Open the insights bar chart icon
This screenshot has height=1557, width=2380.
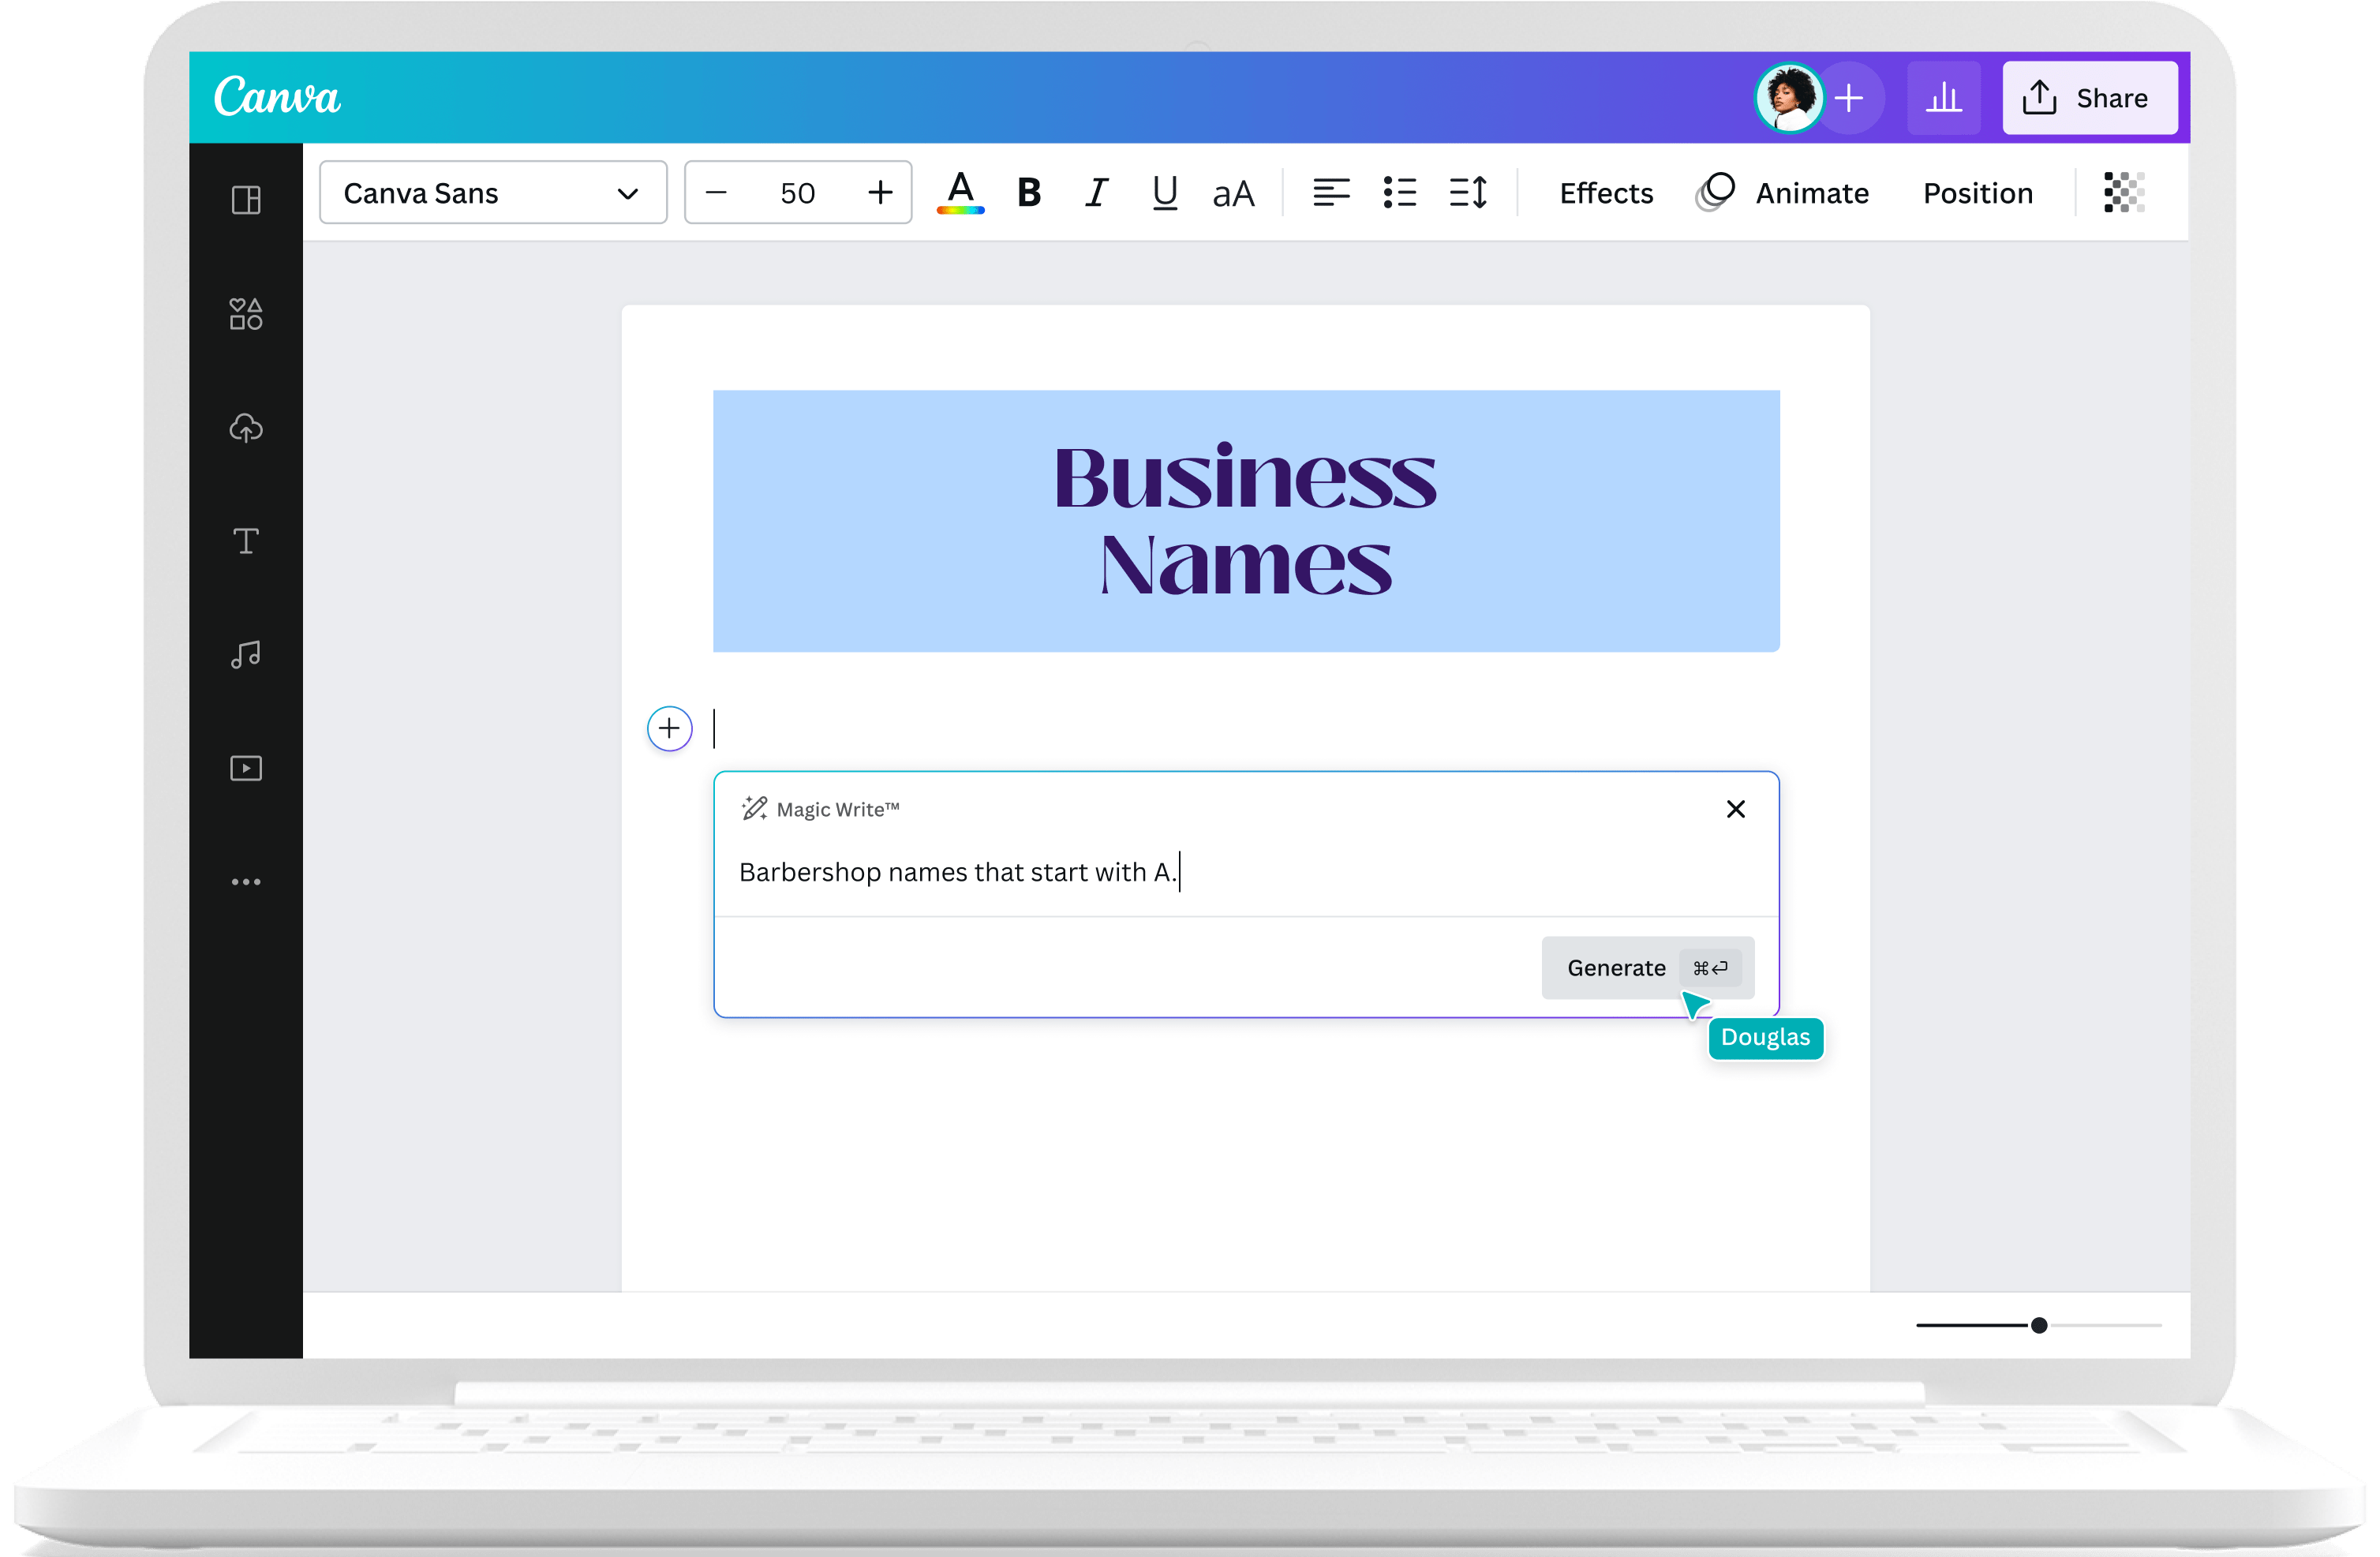point(1943,97)
